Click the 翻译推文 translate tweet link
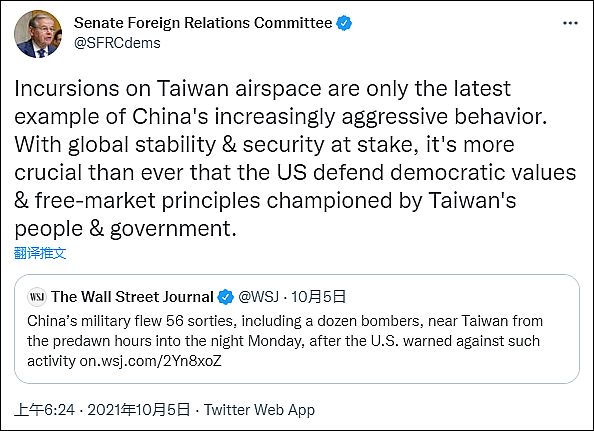This screenshot has width=594, height=431. click(x=40, y=253)
